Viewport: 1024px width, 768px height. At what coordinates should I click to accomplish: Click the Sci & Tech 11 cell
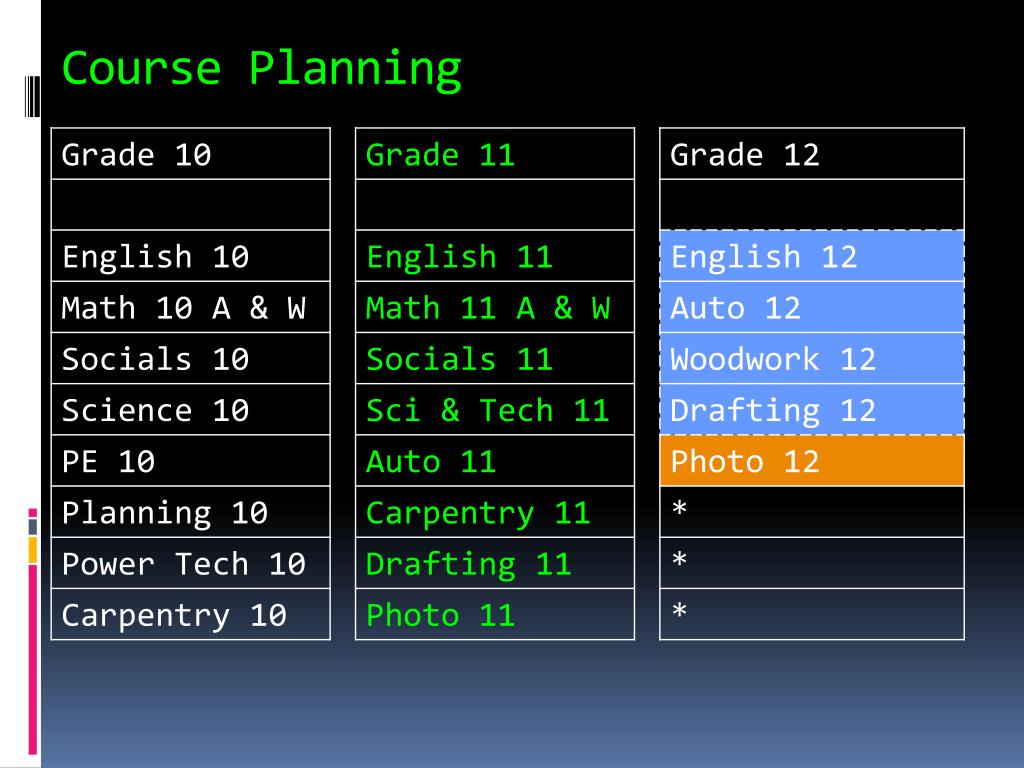pyautogui.click(x=495, y=409)
